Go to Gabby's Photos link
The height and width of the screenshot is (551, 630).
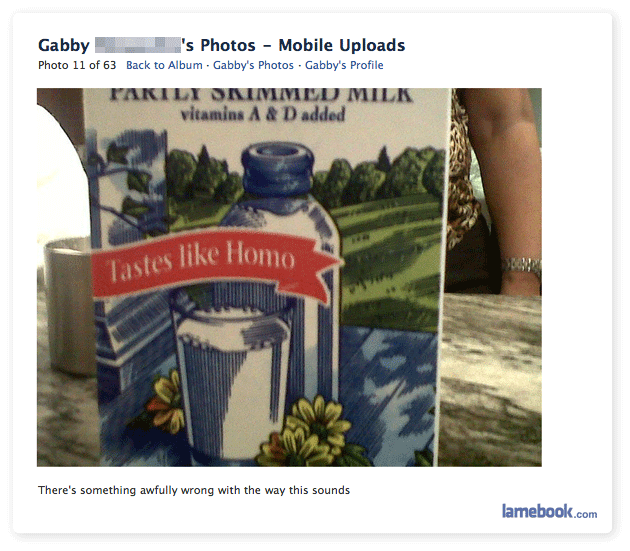pos(253,65)
